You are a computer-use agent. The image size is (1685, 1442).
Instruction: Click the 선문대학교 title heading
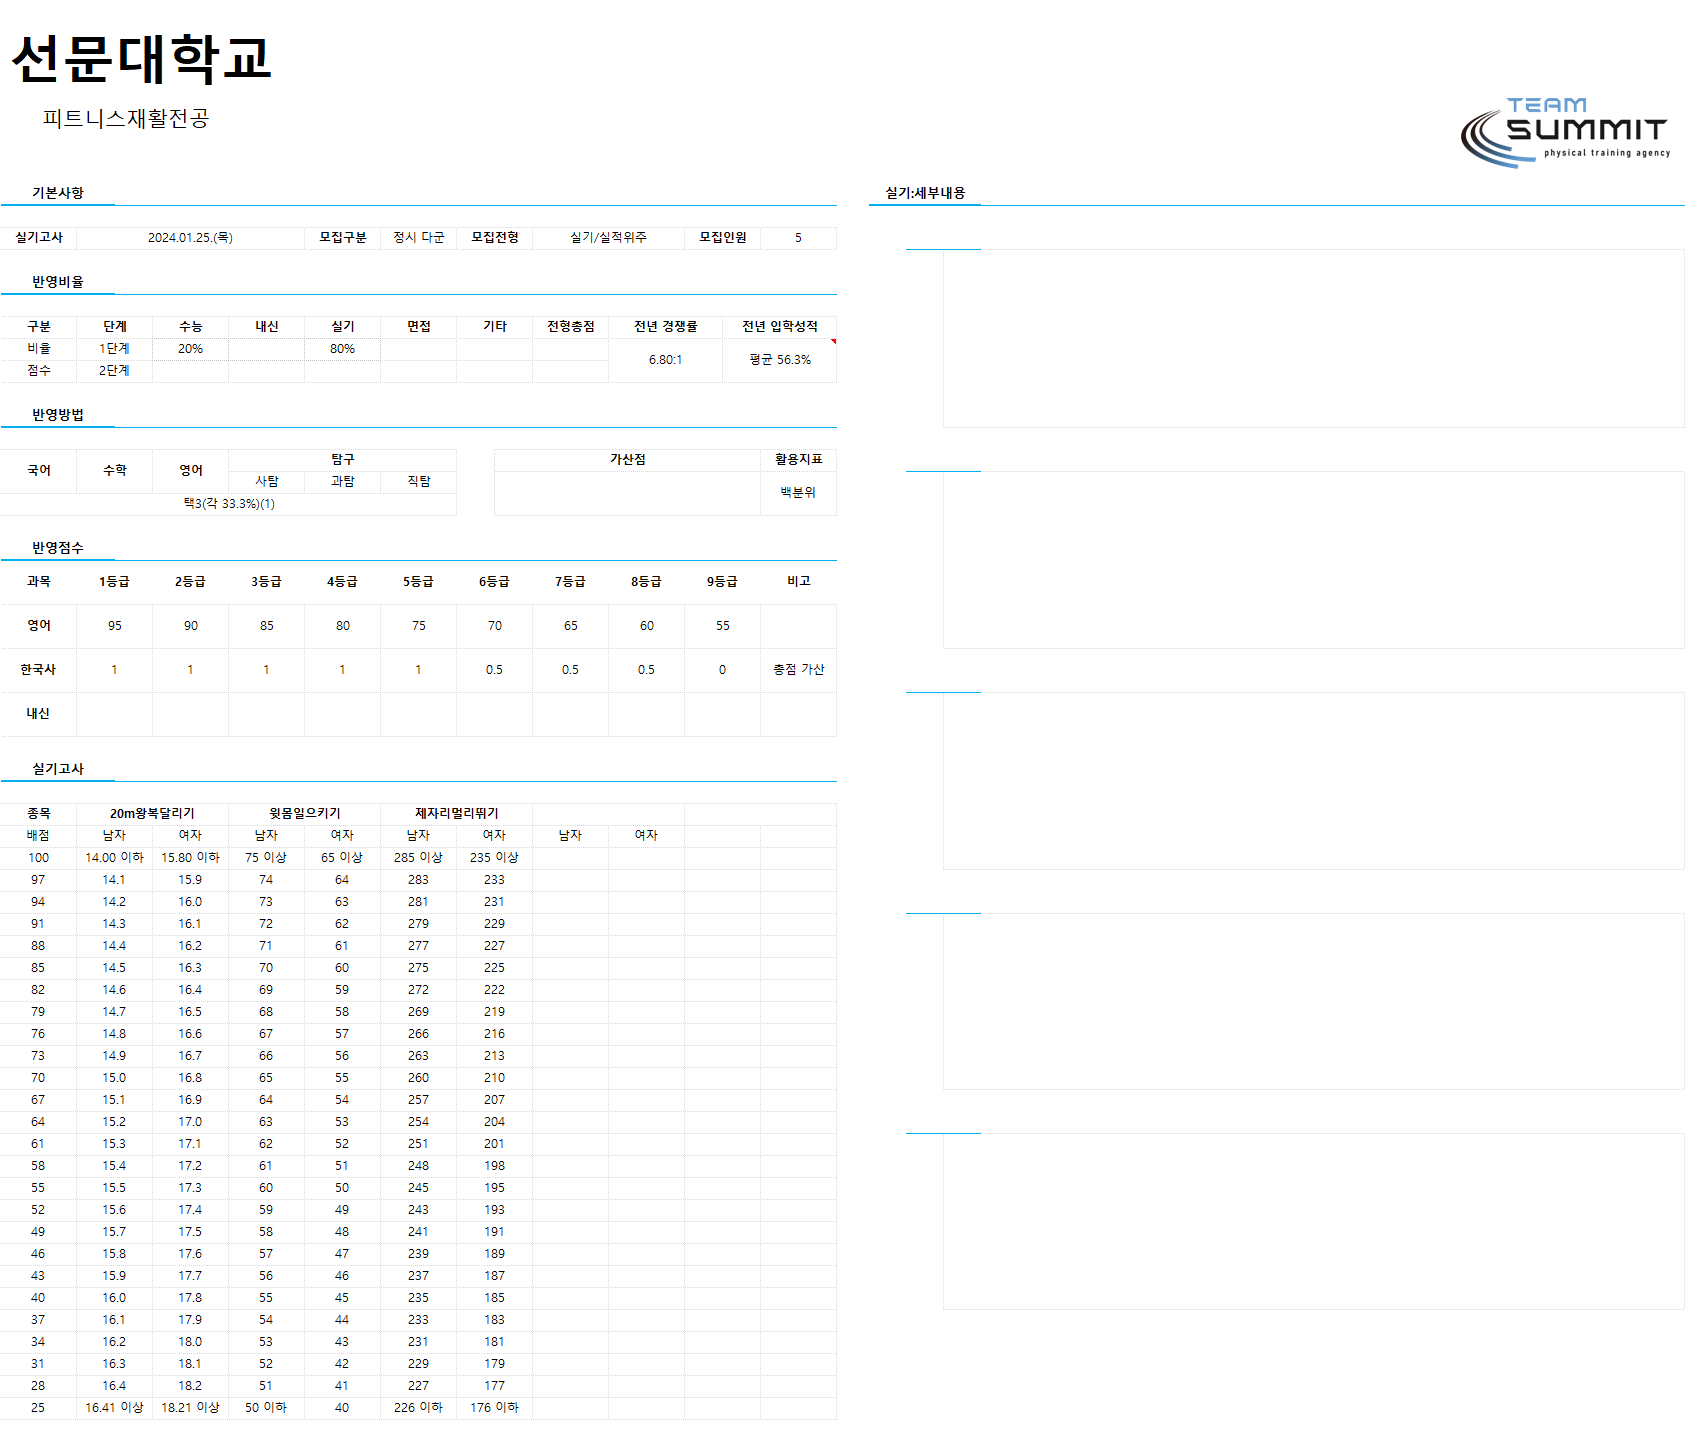point(142,59)
